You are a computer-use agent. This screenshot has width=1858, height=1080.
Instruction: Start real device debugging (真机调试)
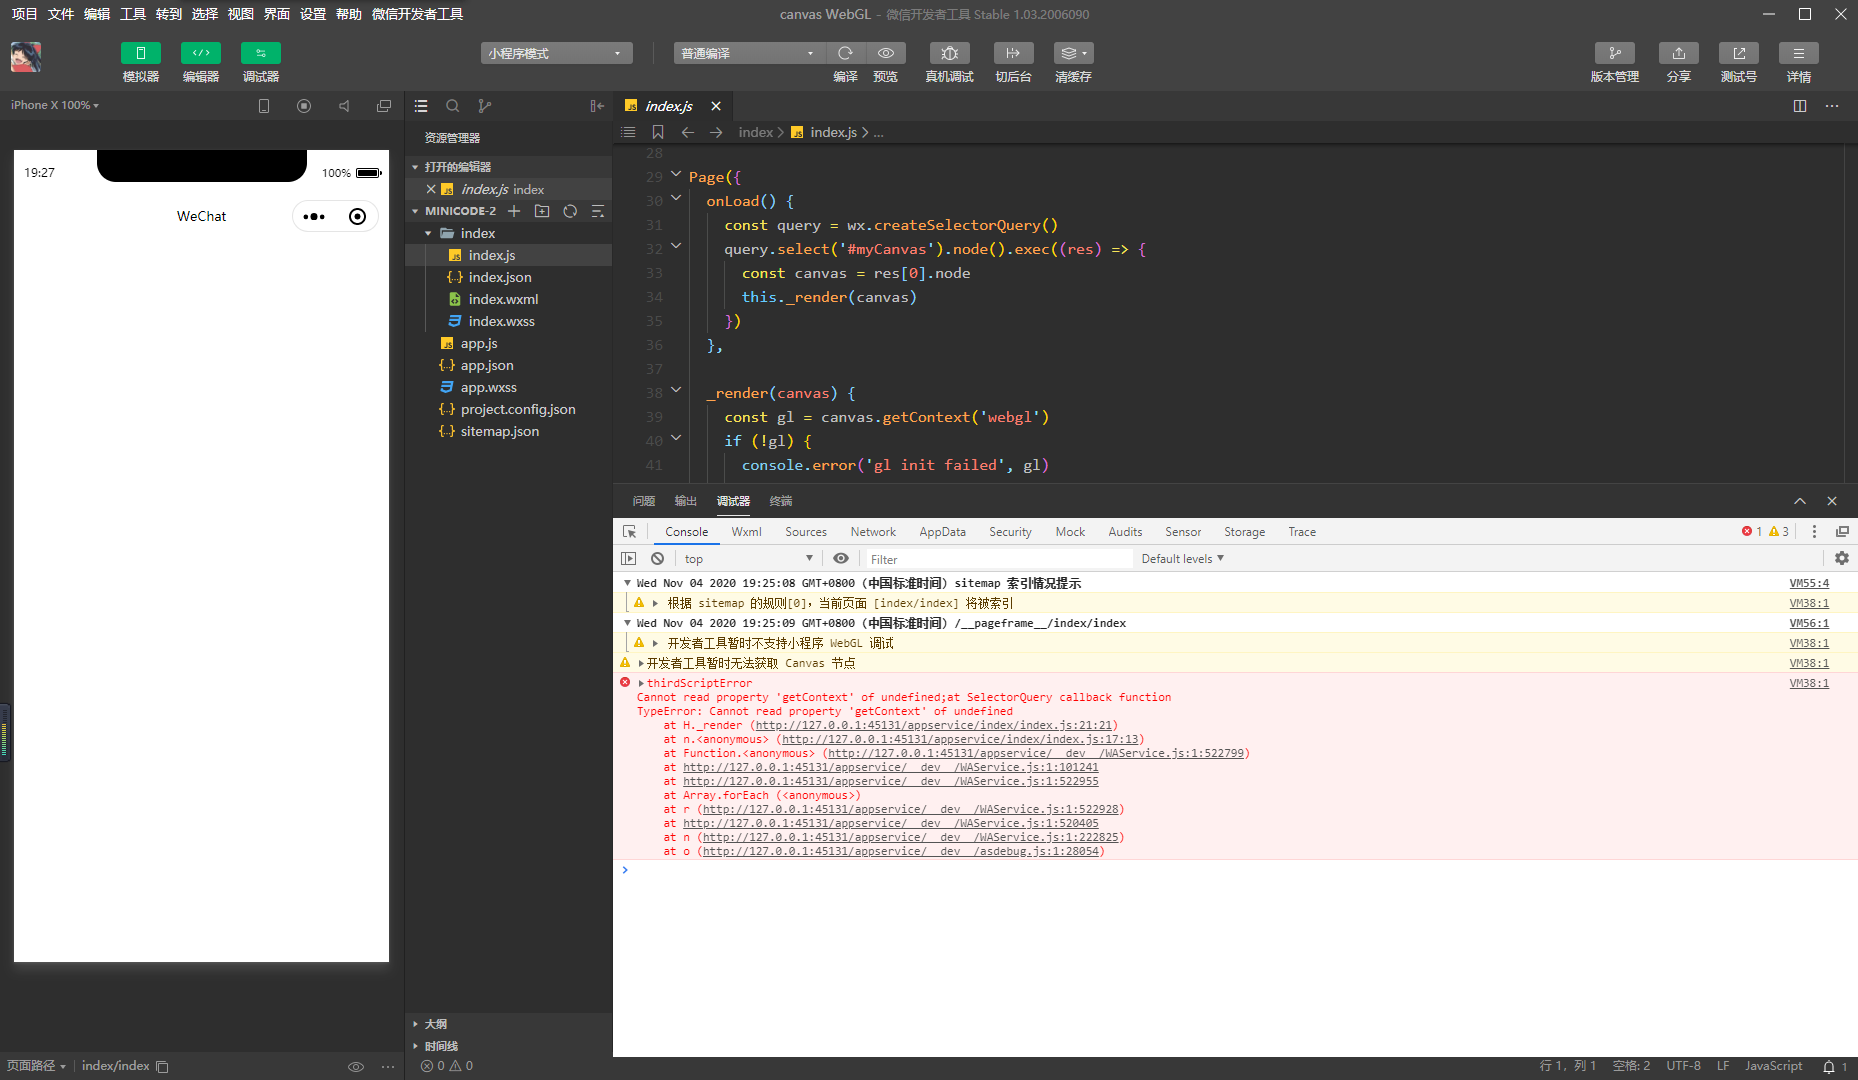[950, 53]
